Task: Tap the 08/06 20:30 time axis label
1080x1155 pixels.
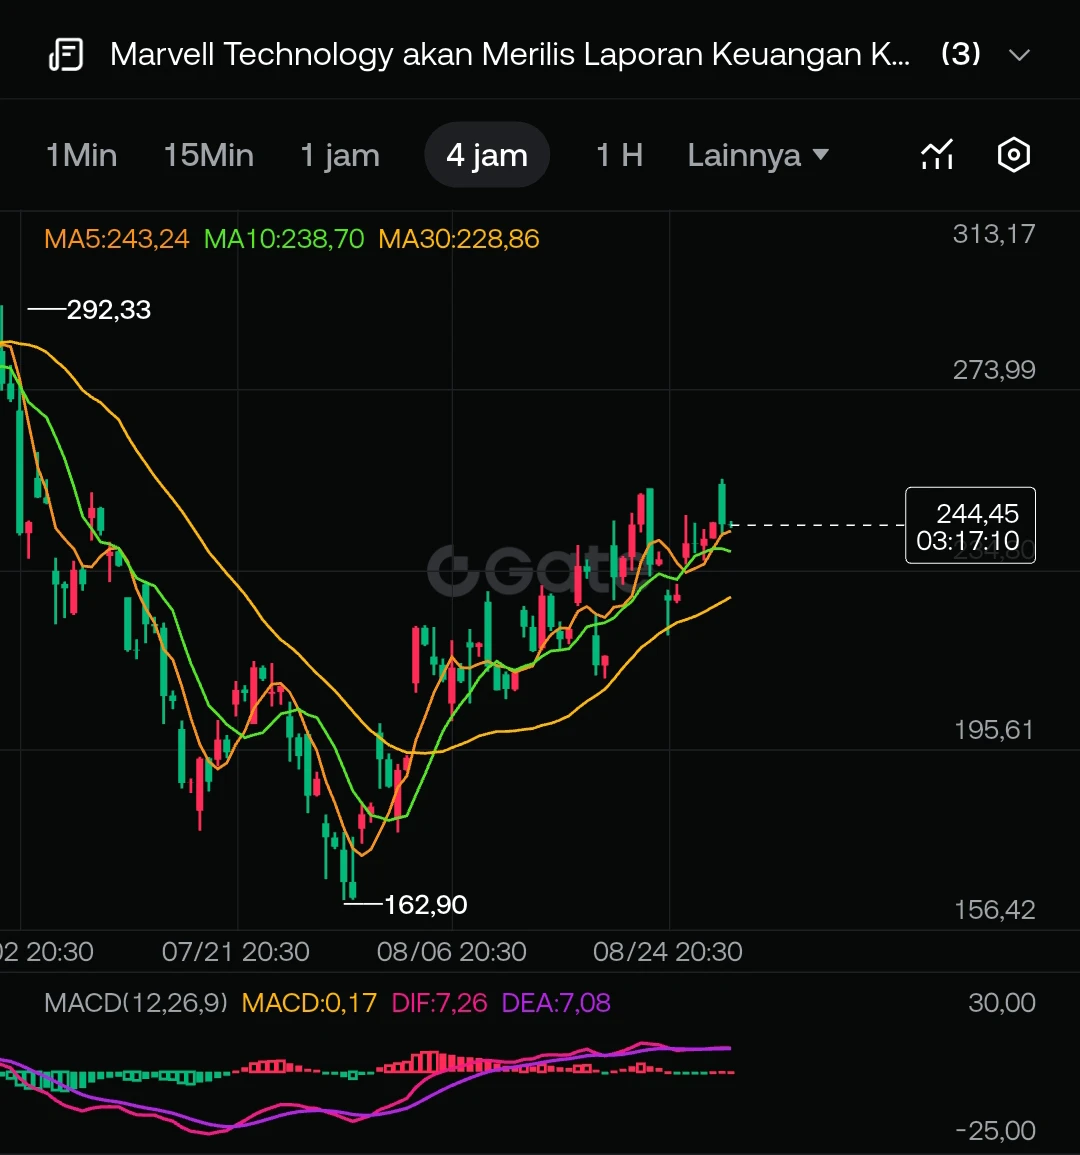Action: pyautogui.click(x=452, y=952)
